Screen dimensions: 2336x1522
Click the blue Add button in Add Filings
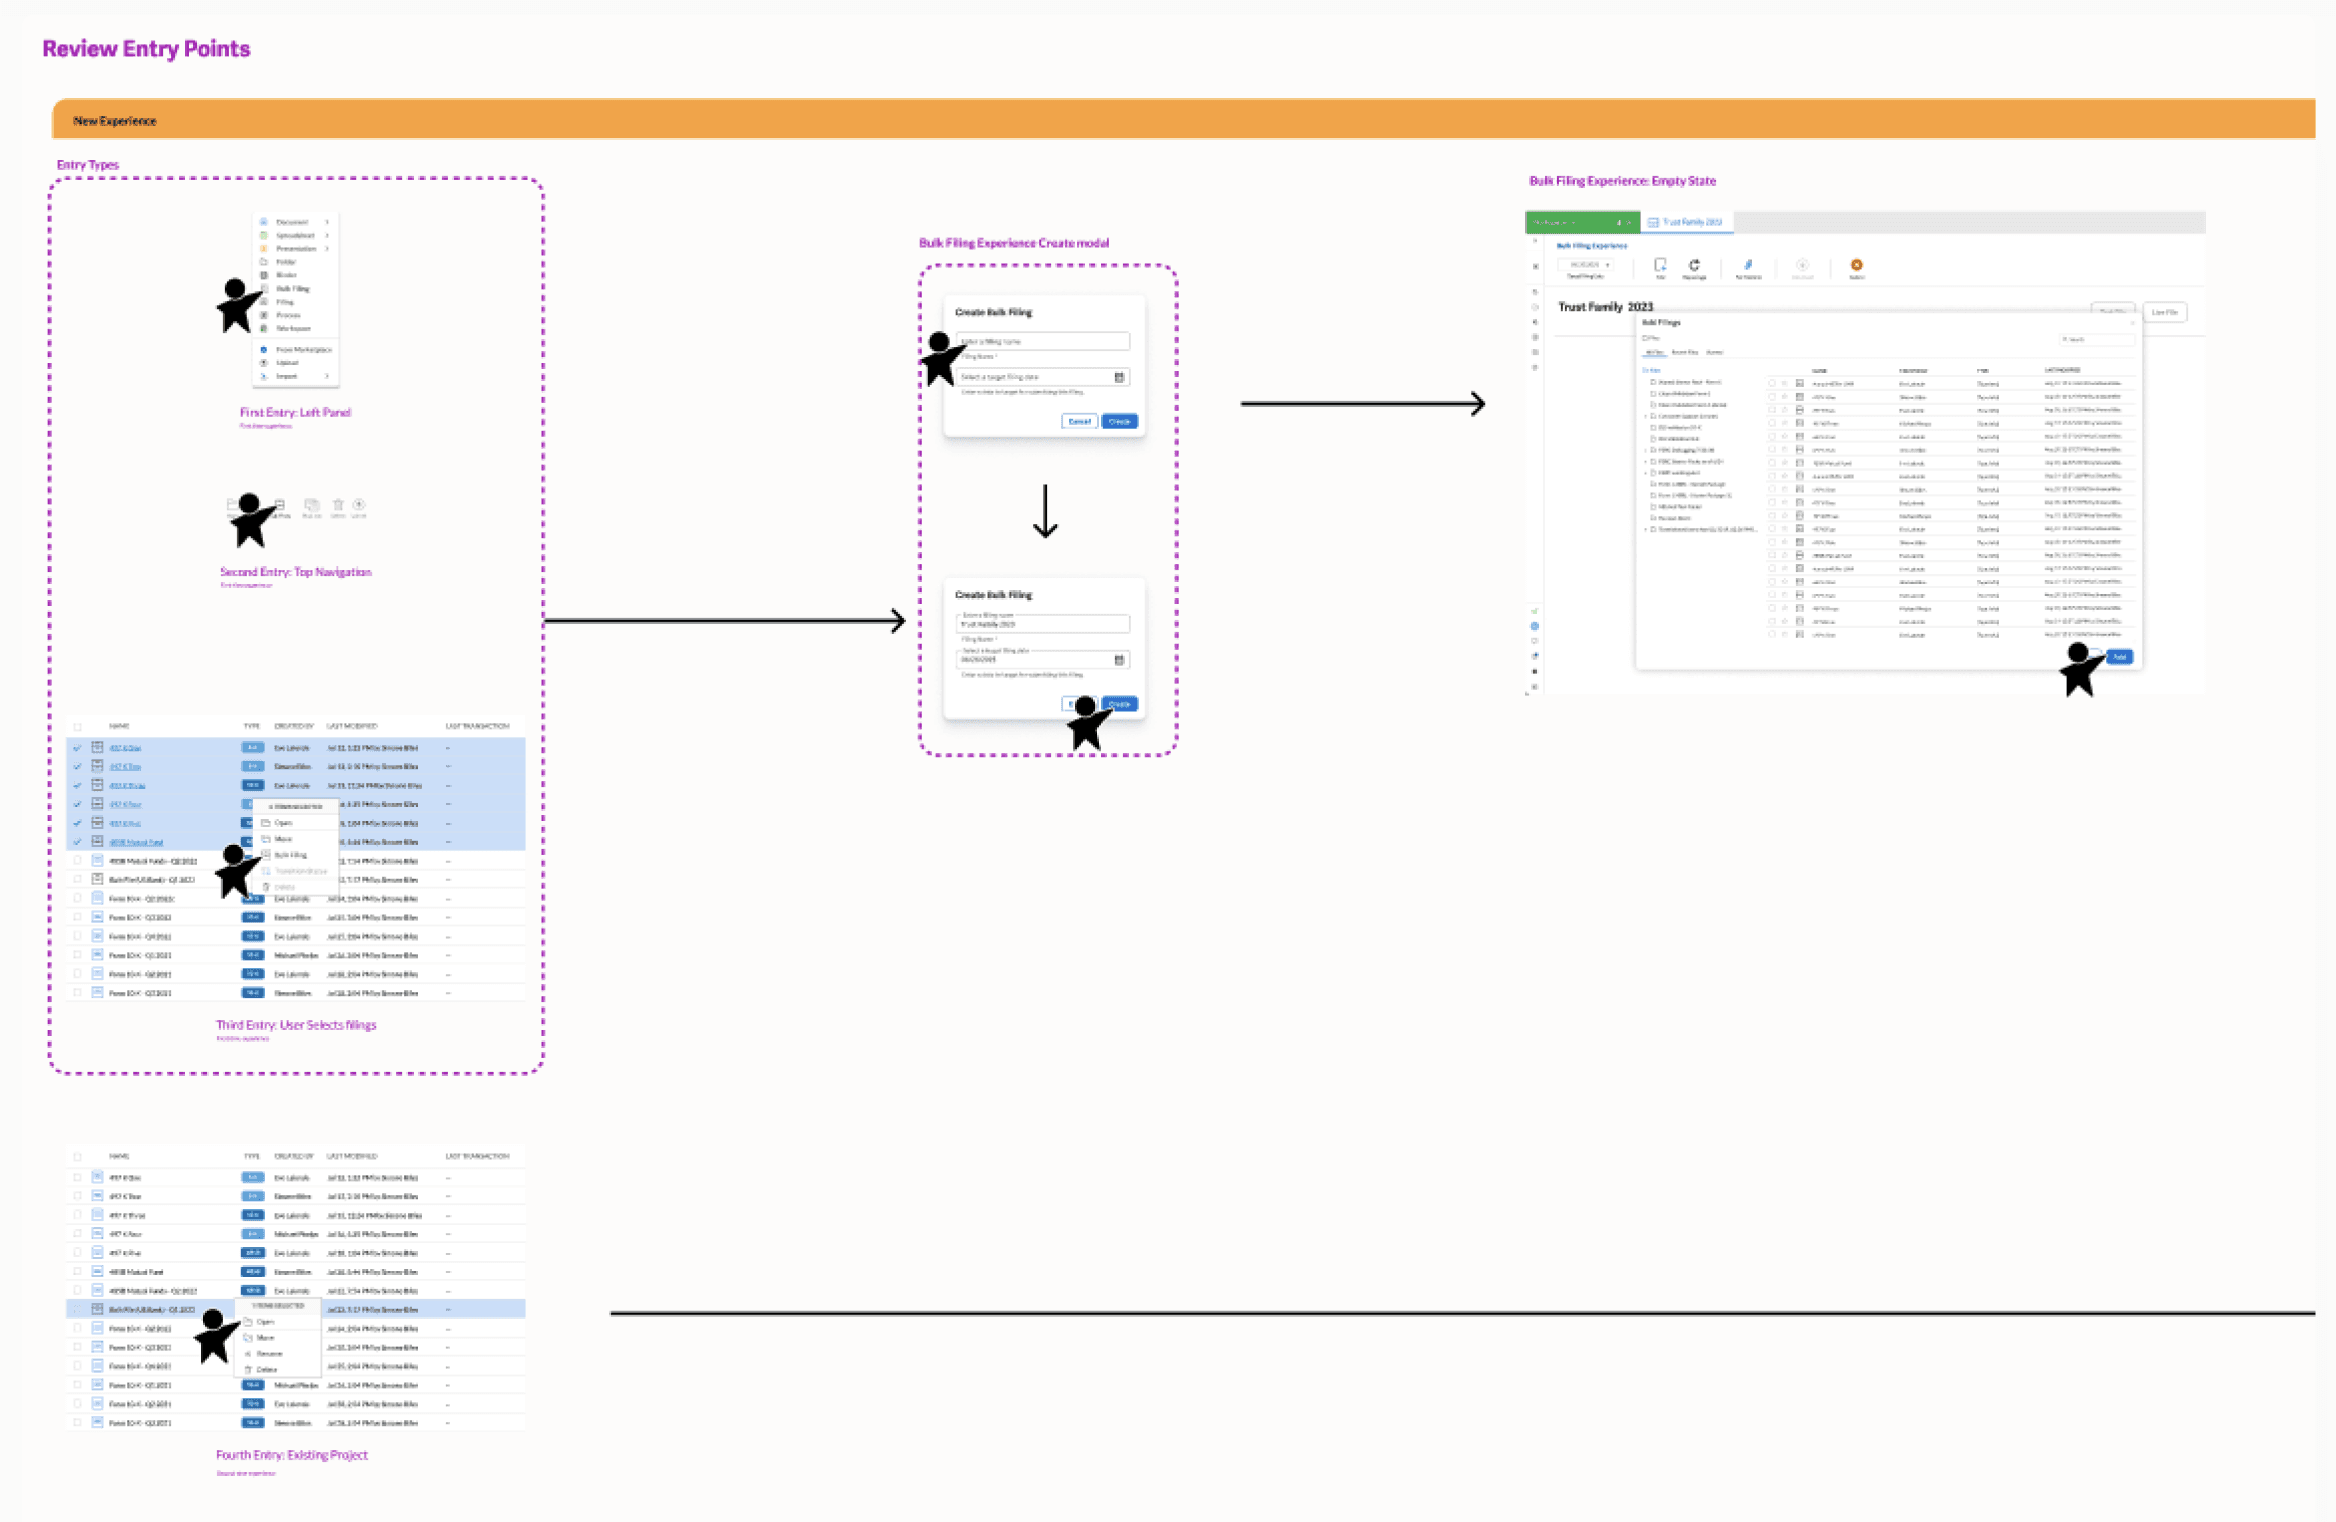(x=2119, y=657)
